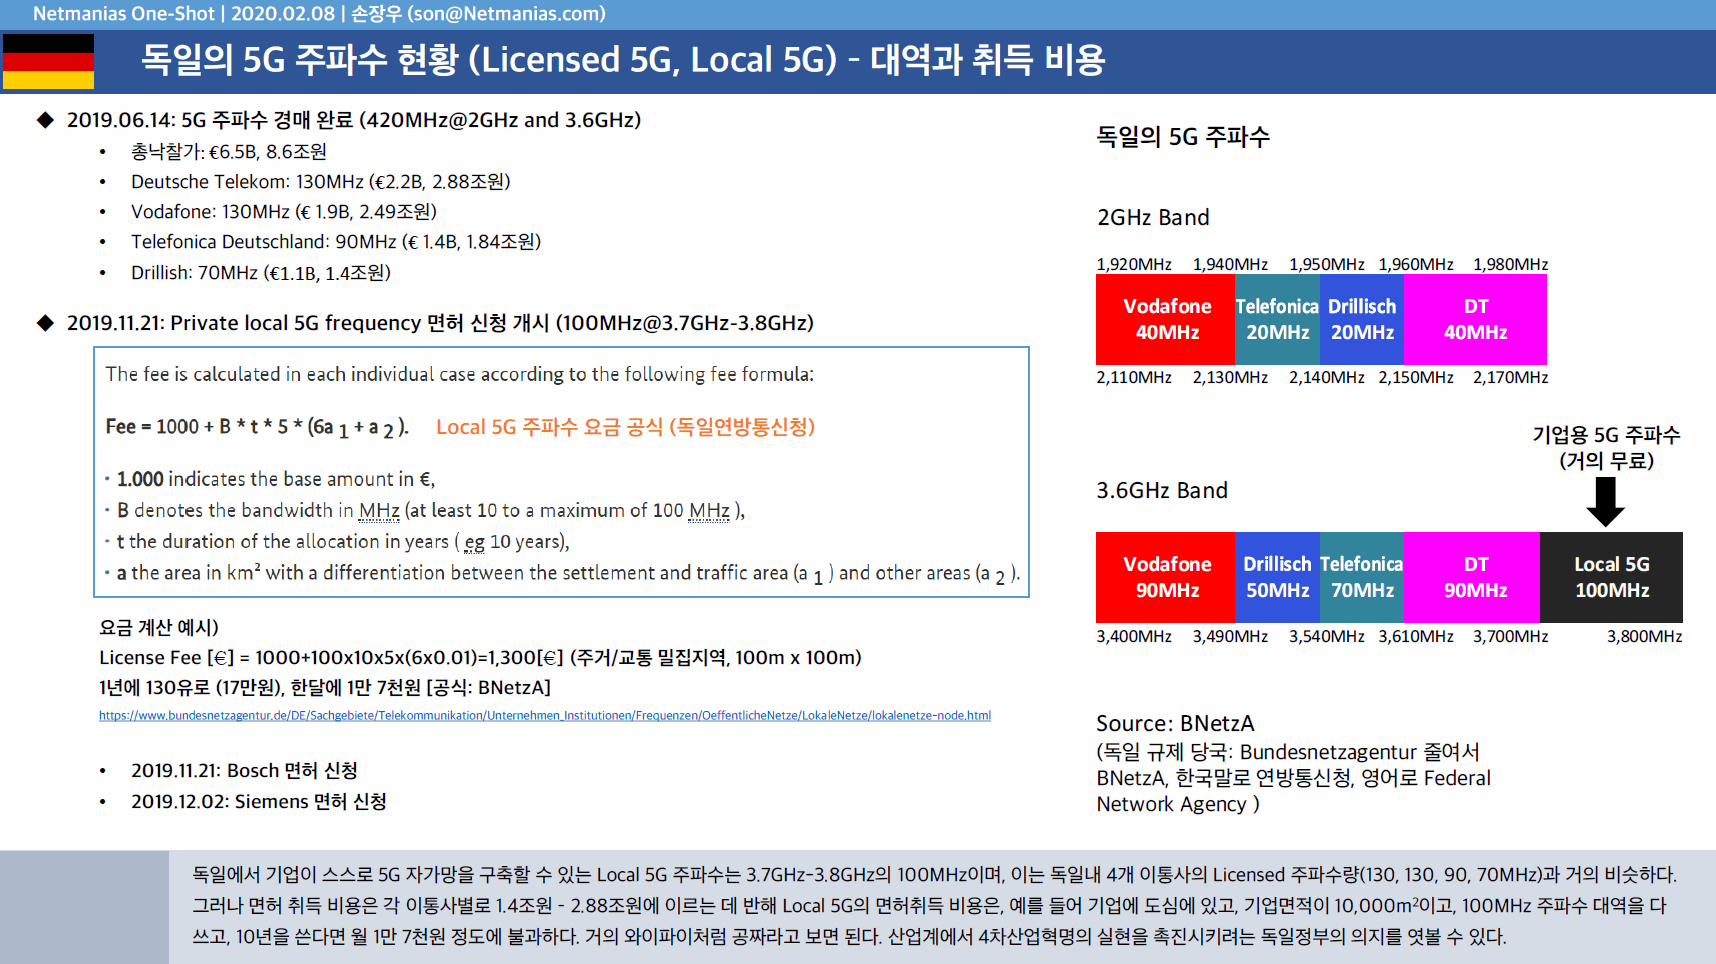Click the 'Telefonica Deutschland: 90MHz' bullet
This screenshot has width=1716, height=964.
336,242
